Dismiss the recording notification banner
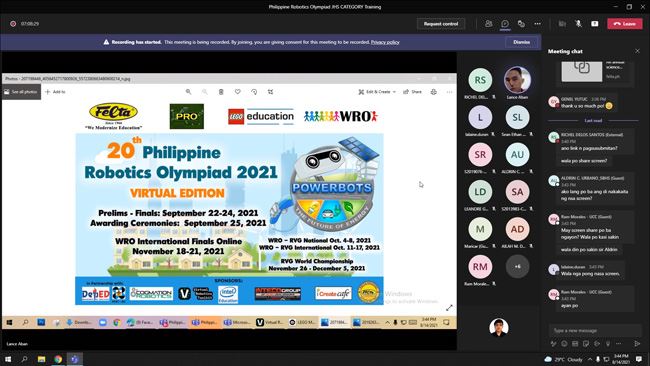 point(521,42)
